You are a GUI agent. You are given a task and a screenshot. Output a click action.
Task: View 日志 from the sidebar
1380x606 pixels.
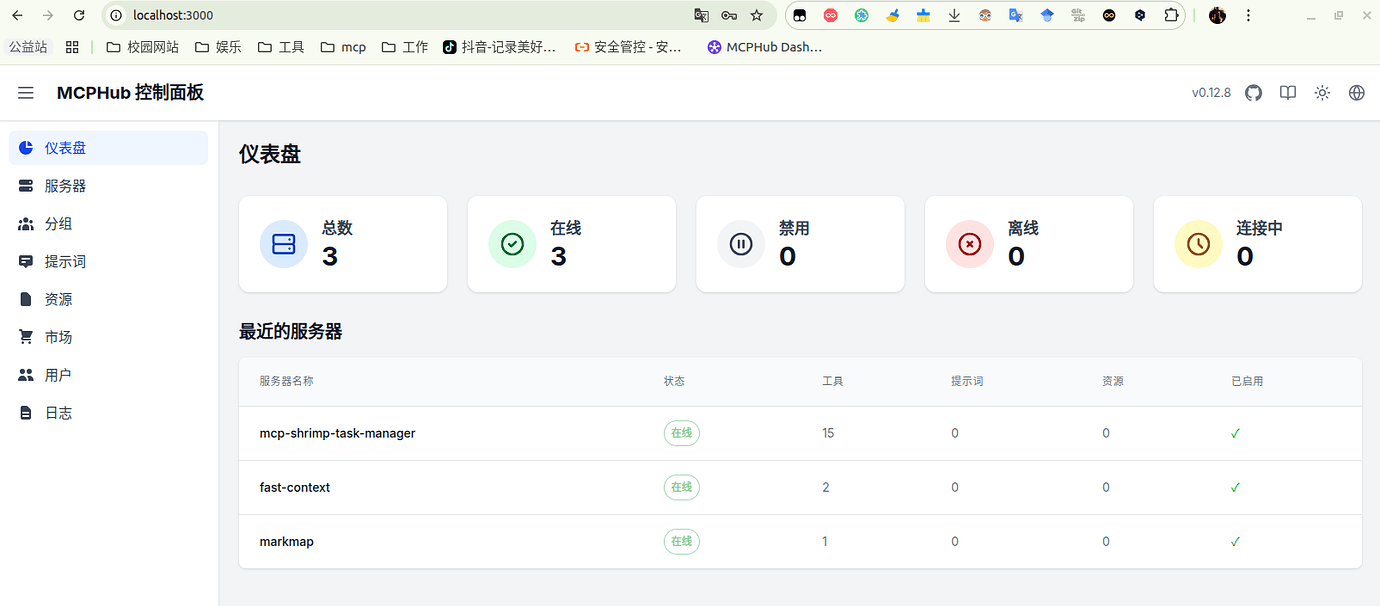[108, 413]
